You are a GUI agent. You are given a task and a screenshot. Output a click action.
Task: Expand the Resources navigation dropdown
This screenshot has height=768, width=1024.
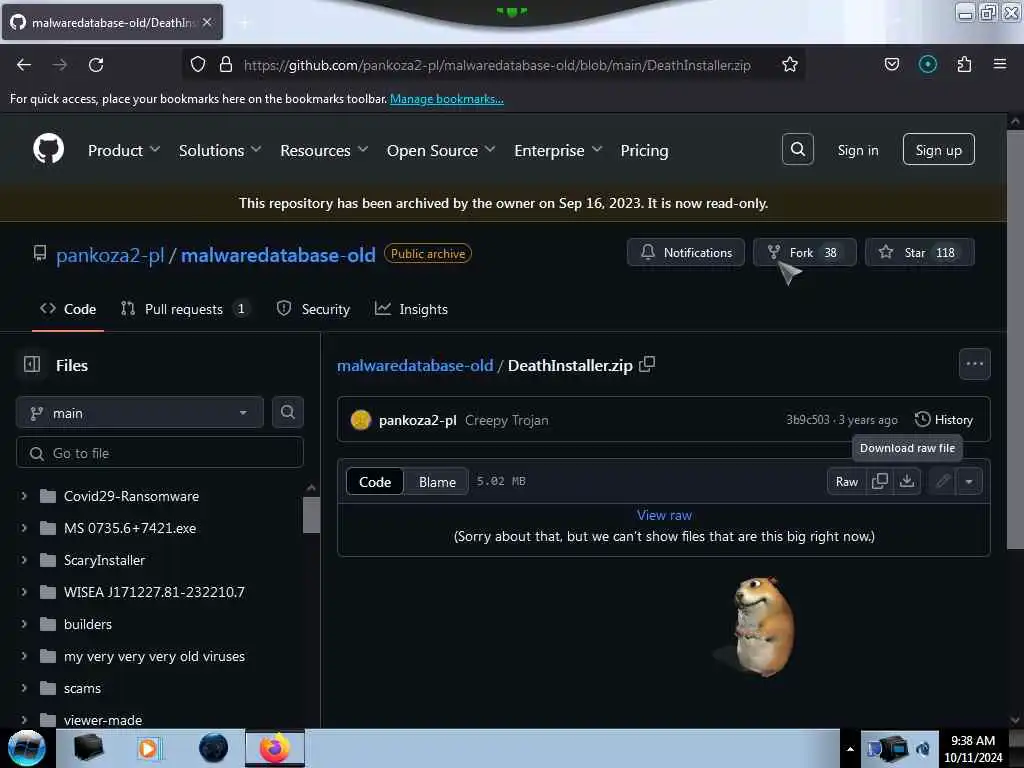tap(324, 150)
